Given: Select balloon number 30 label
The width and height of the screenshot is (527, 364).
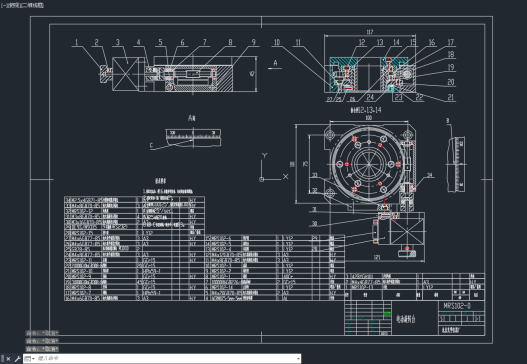Looking at the screenshot, I should 315,224.
